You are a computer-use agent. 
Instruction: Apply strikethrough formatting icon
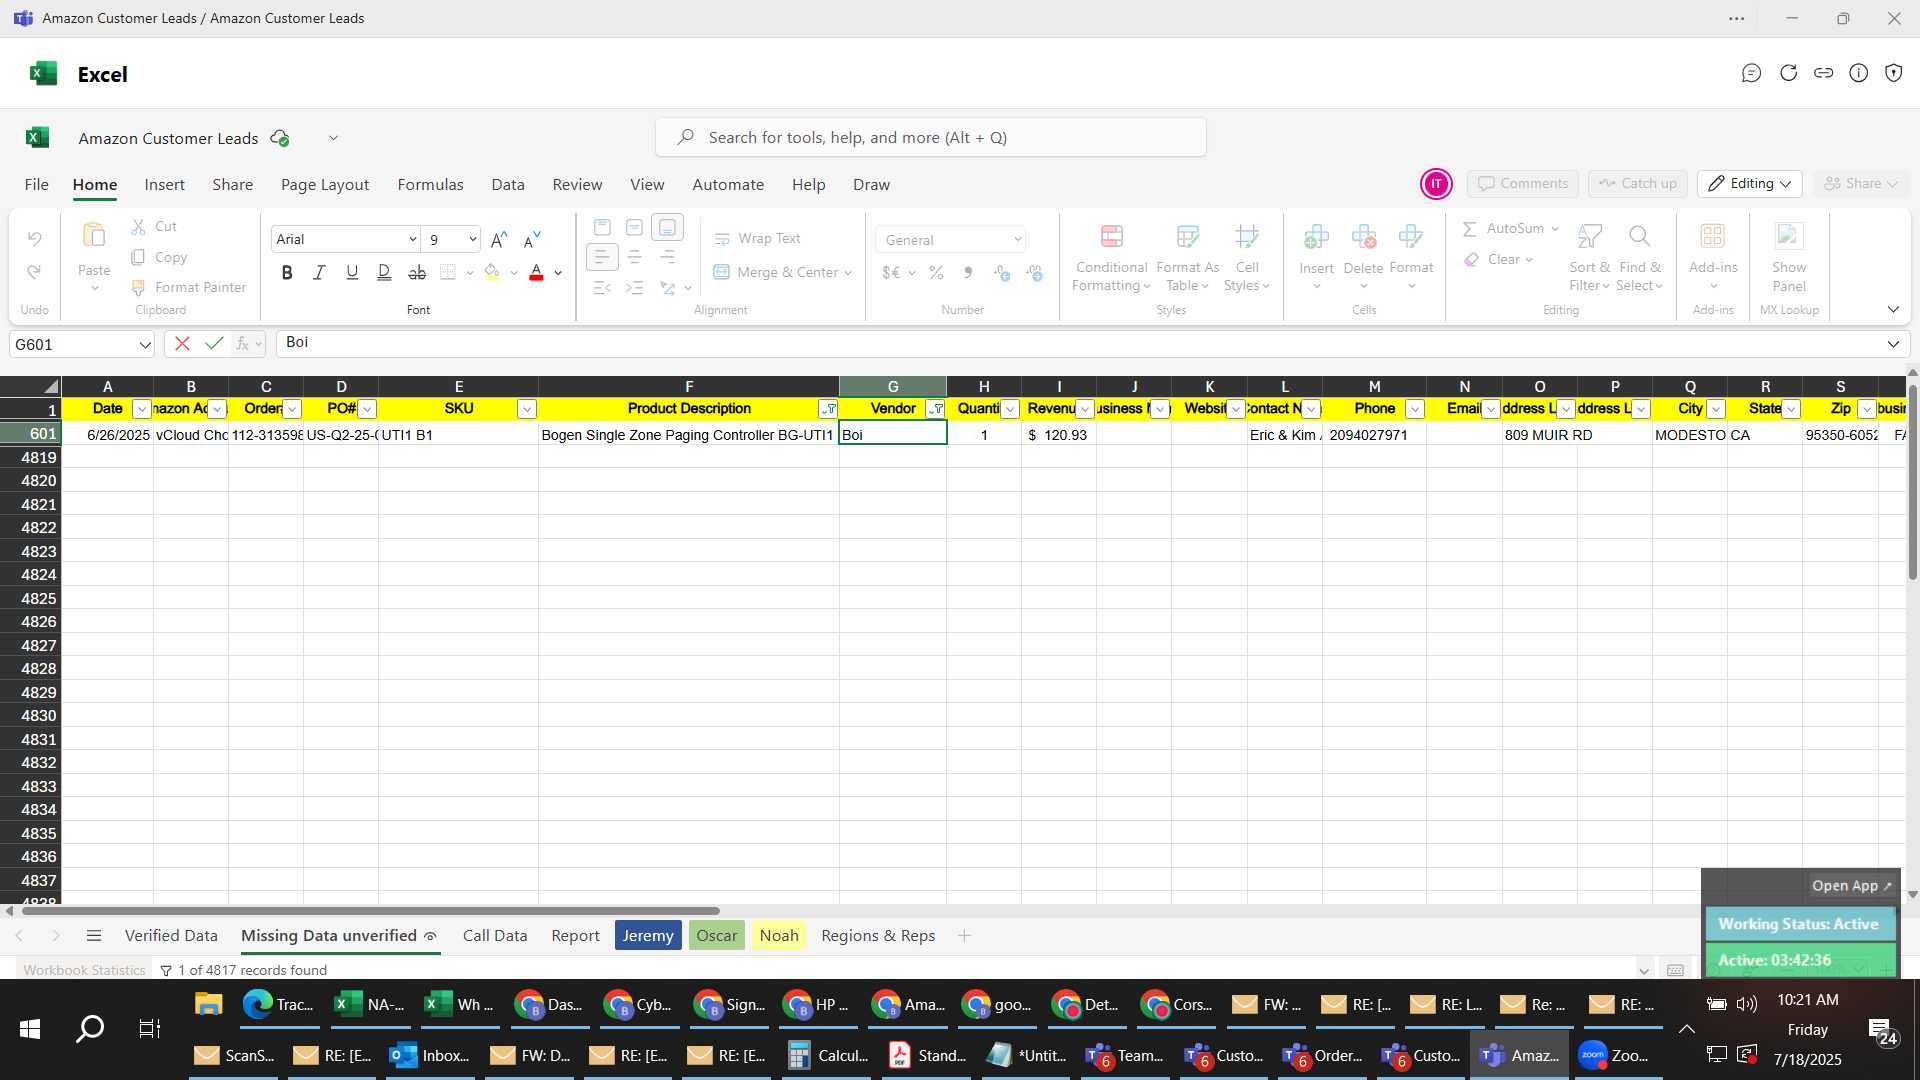[417, 272]
